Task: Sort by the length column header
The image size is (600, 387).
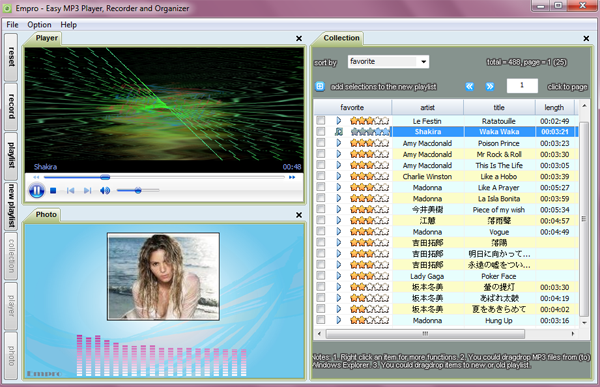Action: tap(554, 108)
